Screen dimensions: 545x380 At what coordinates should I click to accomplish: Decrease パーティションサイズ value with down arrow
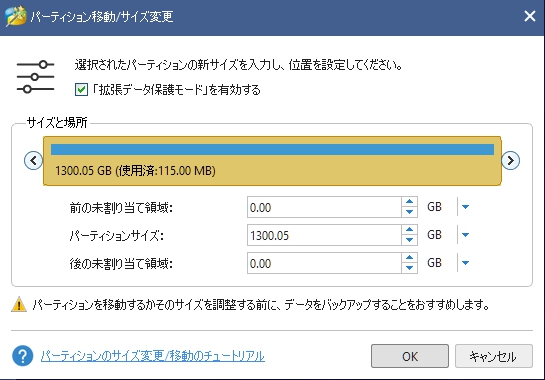point(409,240)
